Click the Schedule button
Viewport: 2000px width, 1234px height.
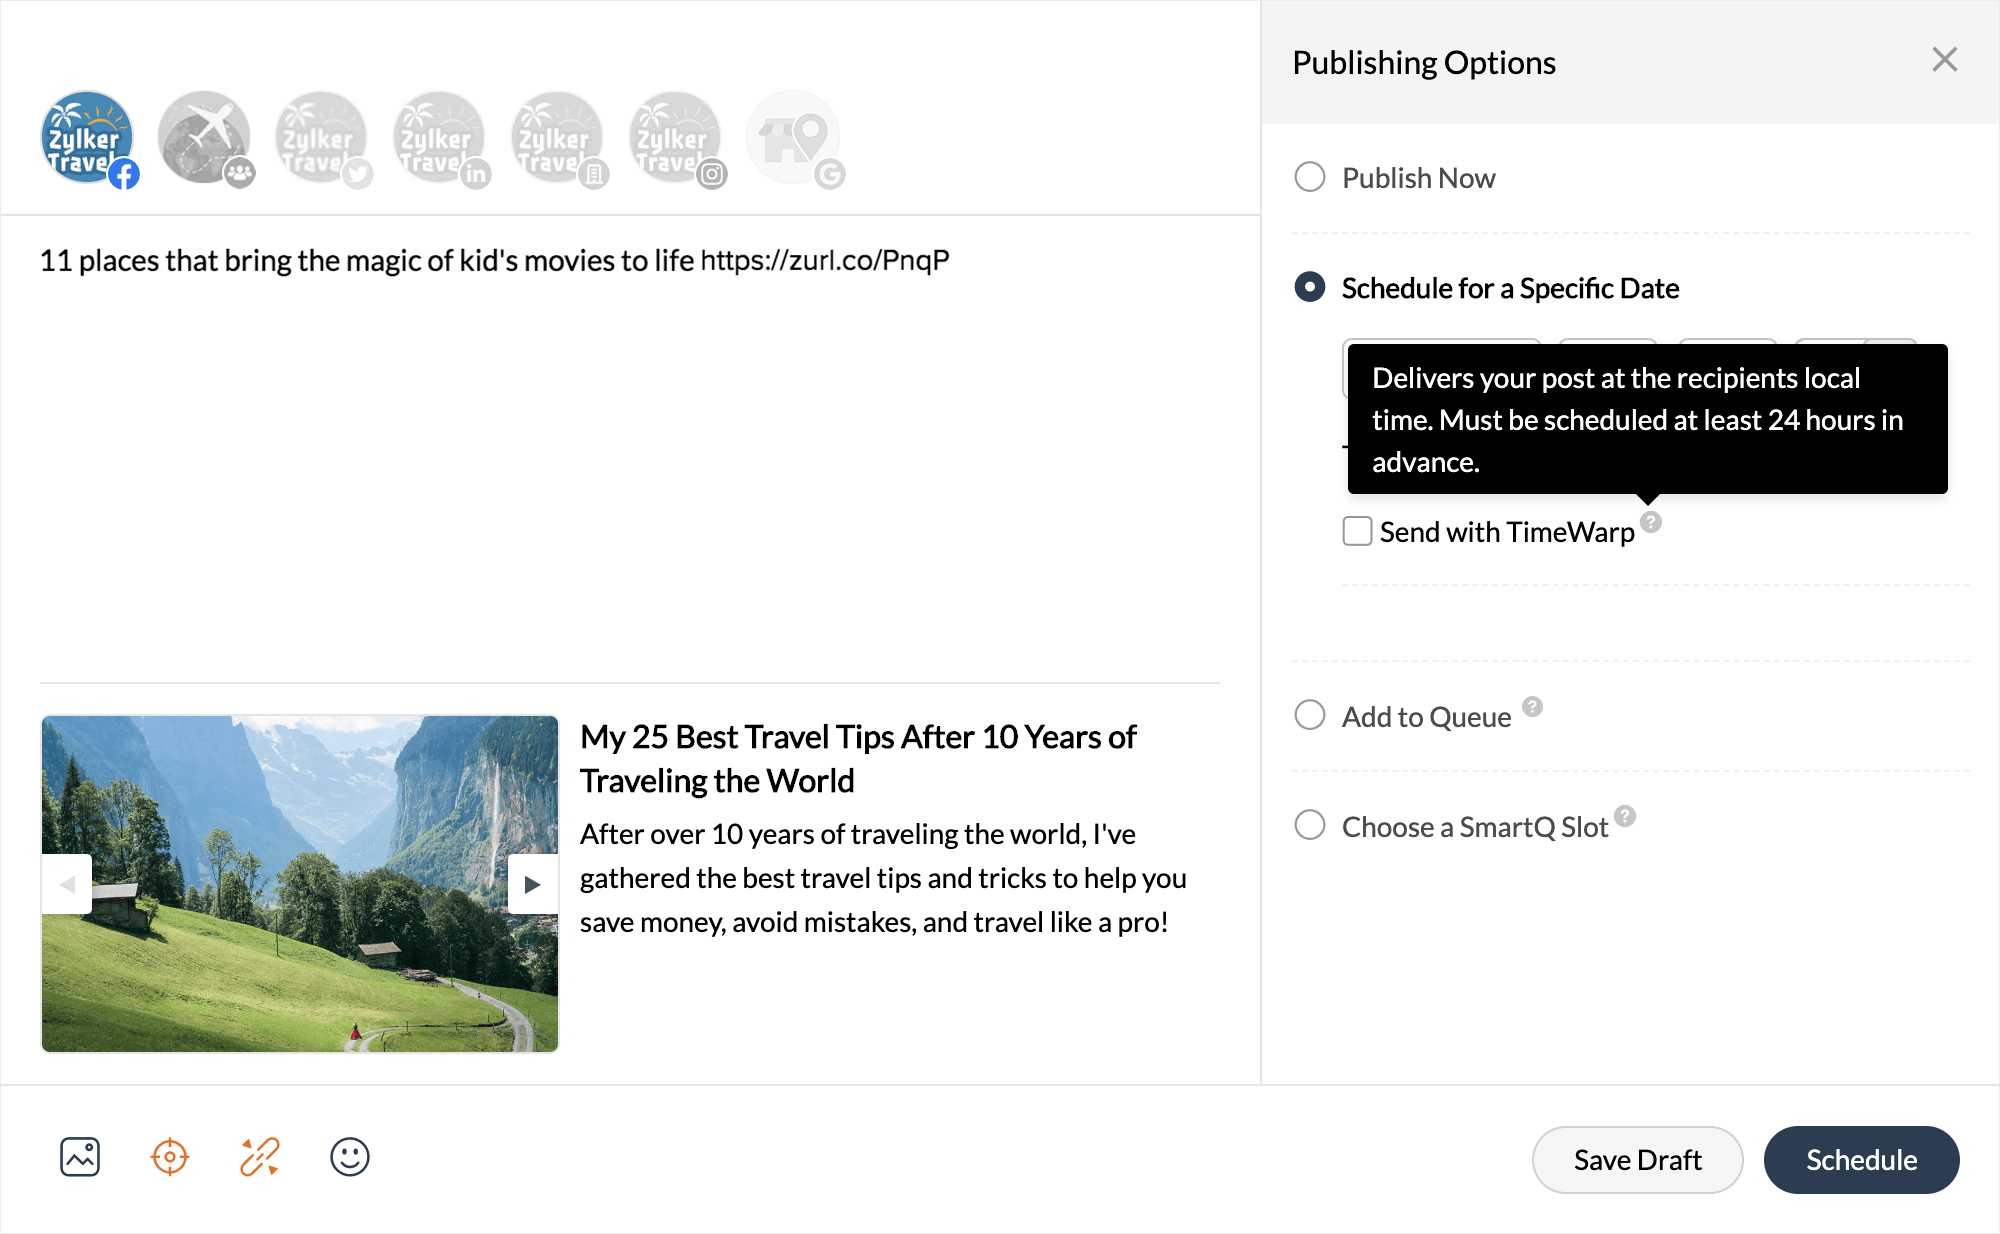(x=1861, y=1159)
